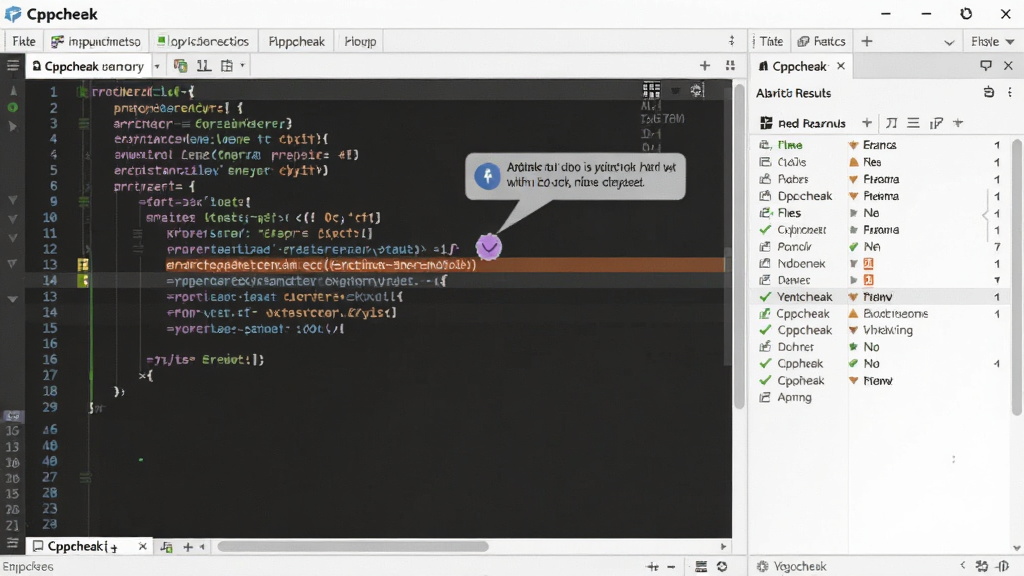
Task: Click the editor horizontal scrollbar
Action: [x=353, y=546]
